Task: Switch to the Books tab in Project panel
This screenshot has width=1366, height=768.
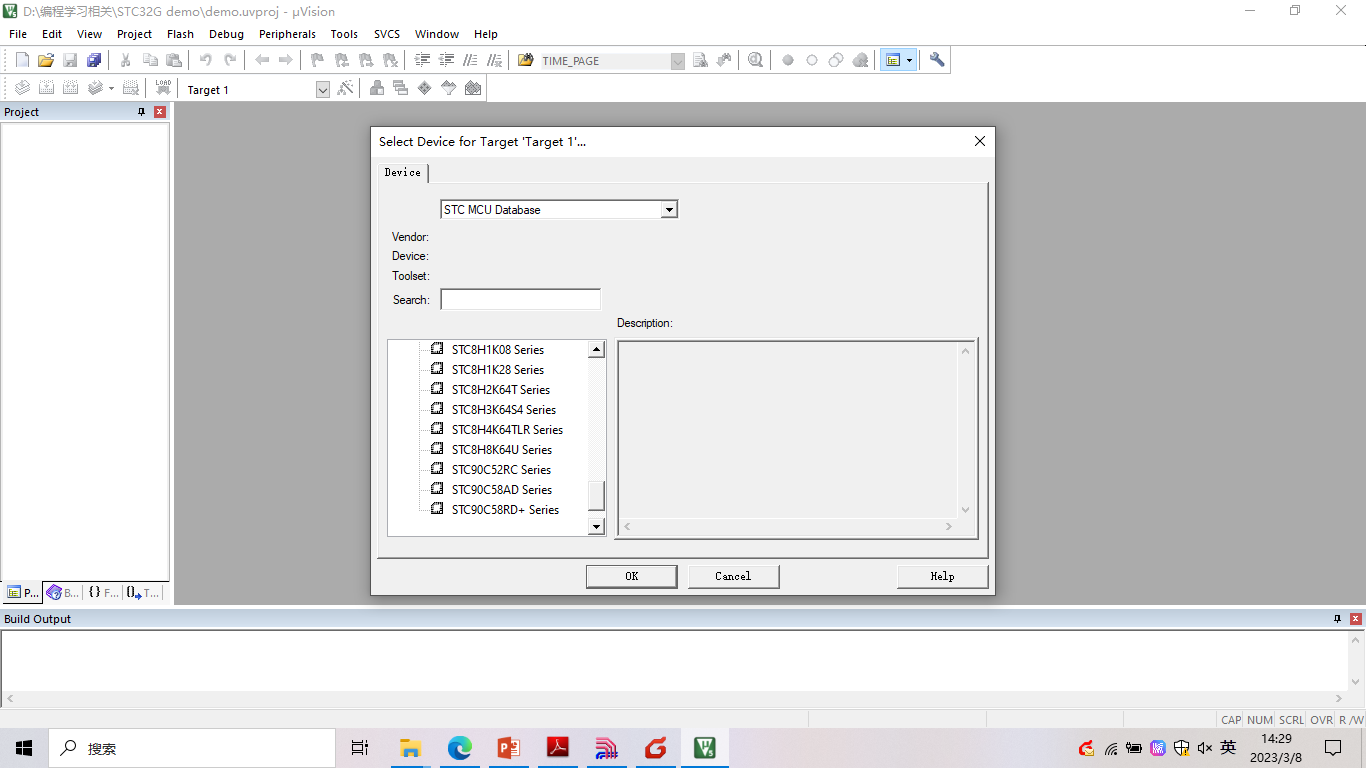Action: pos(63,592)
